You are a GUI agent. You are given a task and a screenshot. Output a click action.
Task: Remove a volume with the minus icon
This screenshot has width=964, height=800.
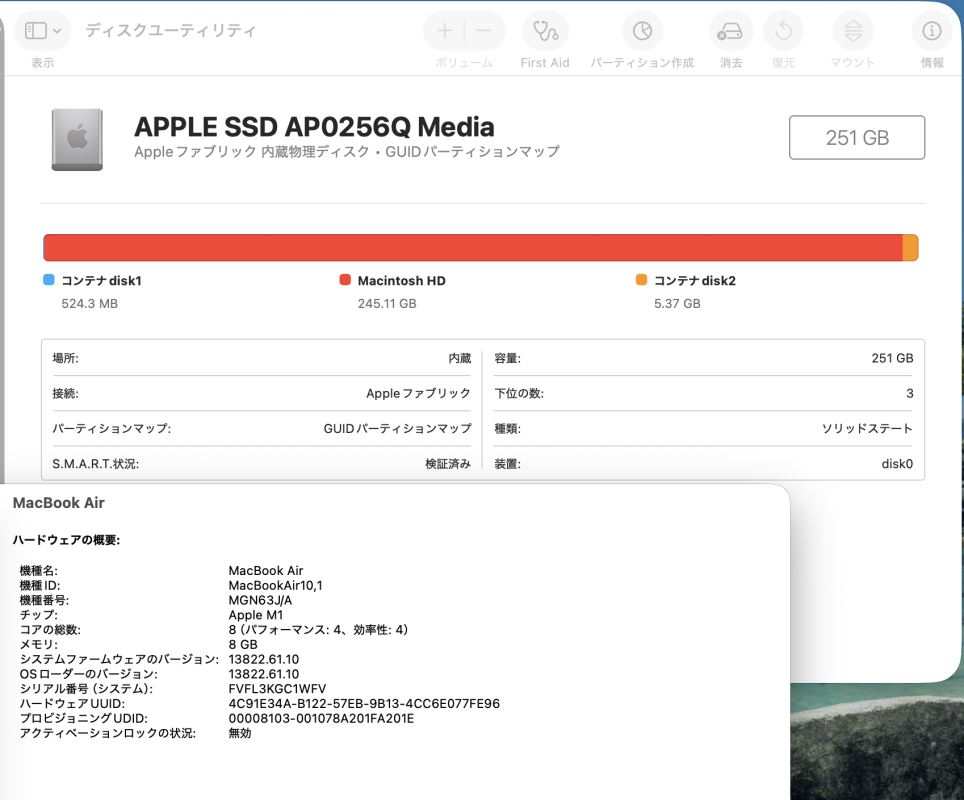tap(484, 30)
